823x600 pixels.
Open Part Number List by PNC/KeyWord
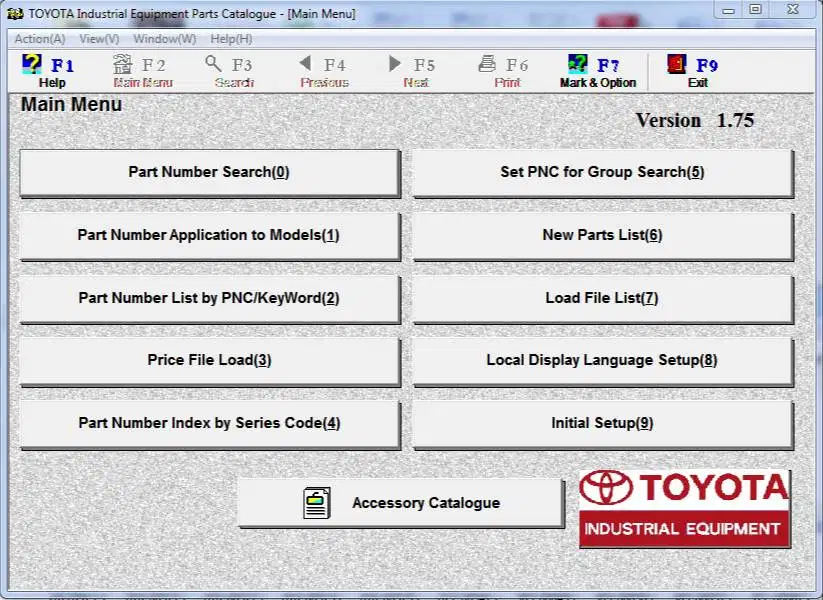(x=209, y=298)
